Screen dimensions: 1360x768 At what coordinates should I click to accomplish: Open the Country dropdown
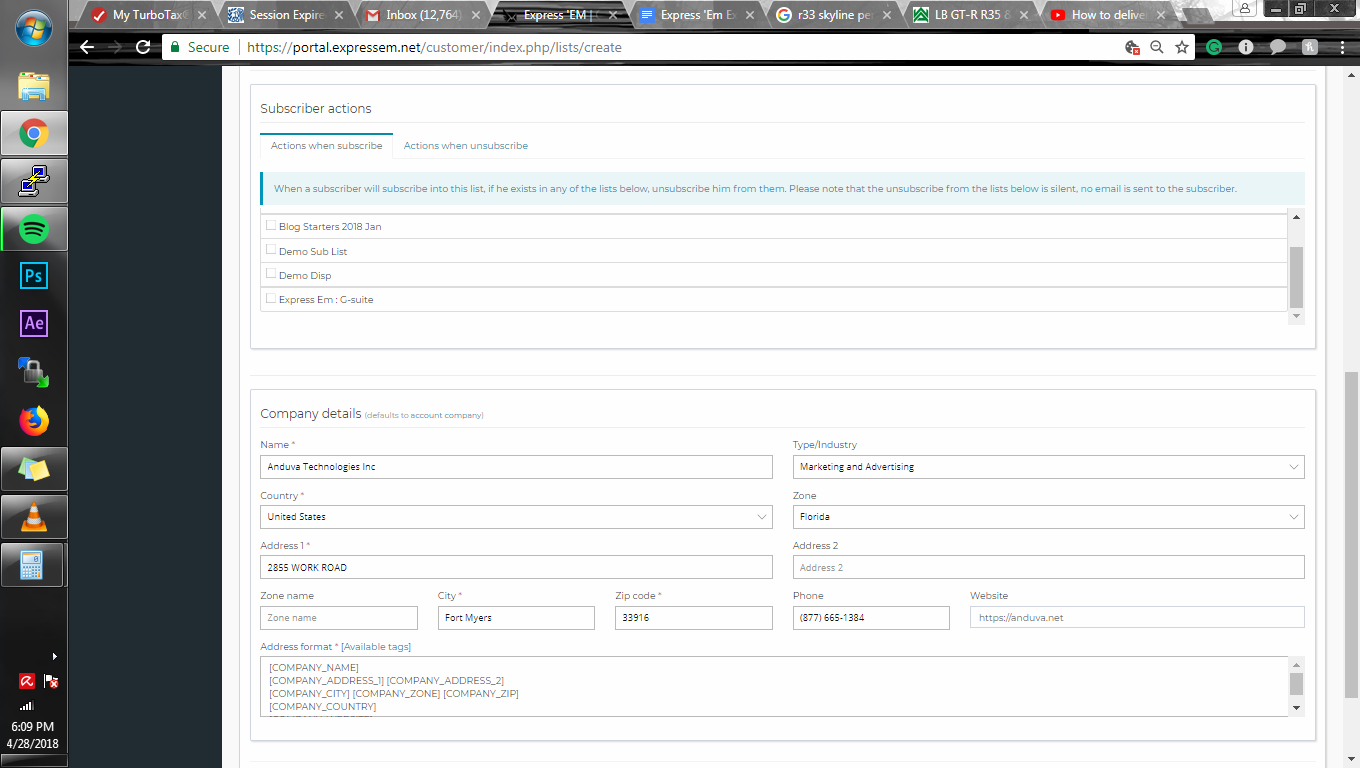tap(516, 517)
